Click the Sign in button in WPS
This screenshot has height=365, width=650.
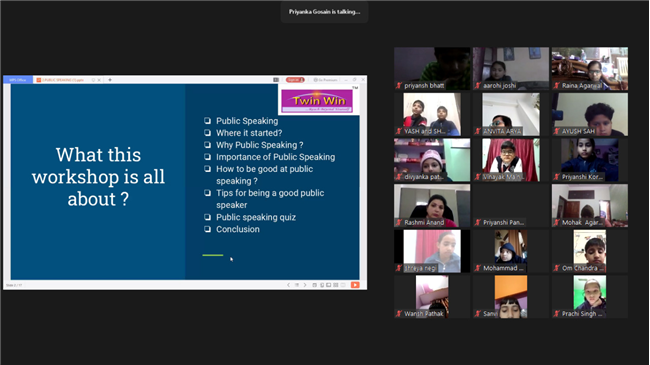pyautogui.click(x=295, y=80)
